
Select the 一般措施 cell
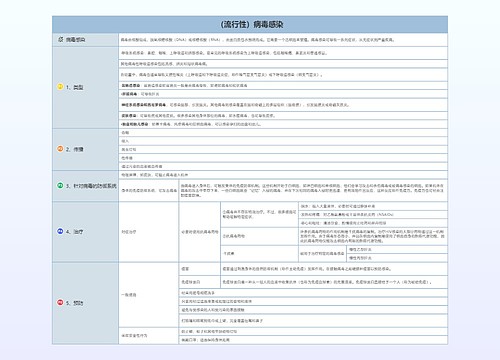click(x=149, y=295)
